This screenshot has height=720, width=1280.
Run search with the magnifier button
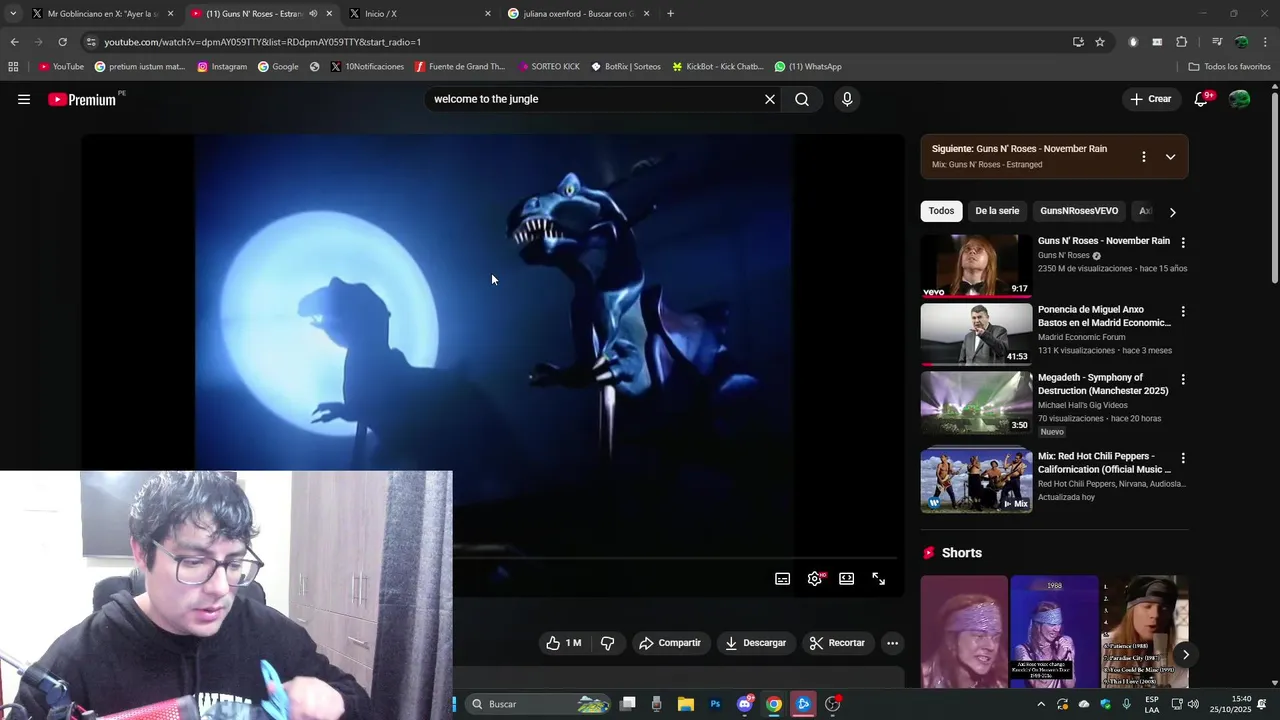[x=802, y=99]
